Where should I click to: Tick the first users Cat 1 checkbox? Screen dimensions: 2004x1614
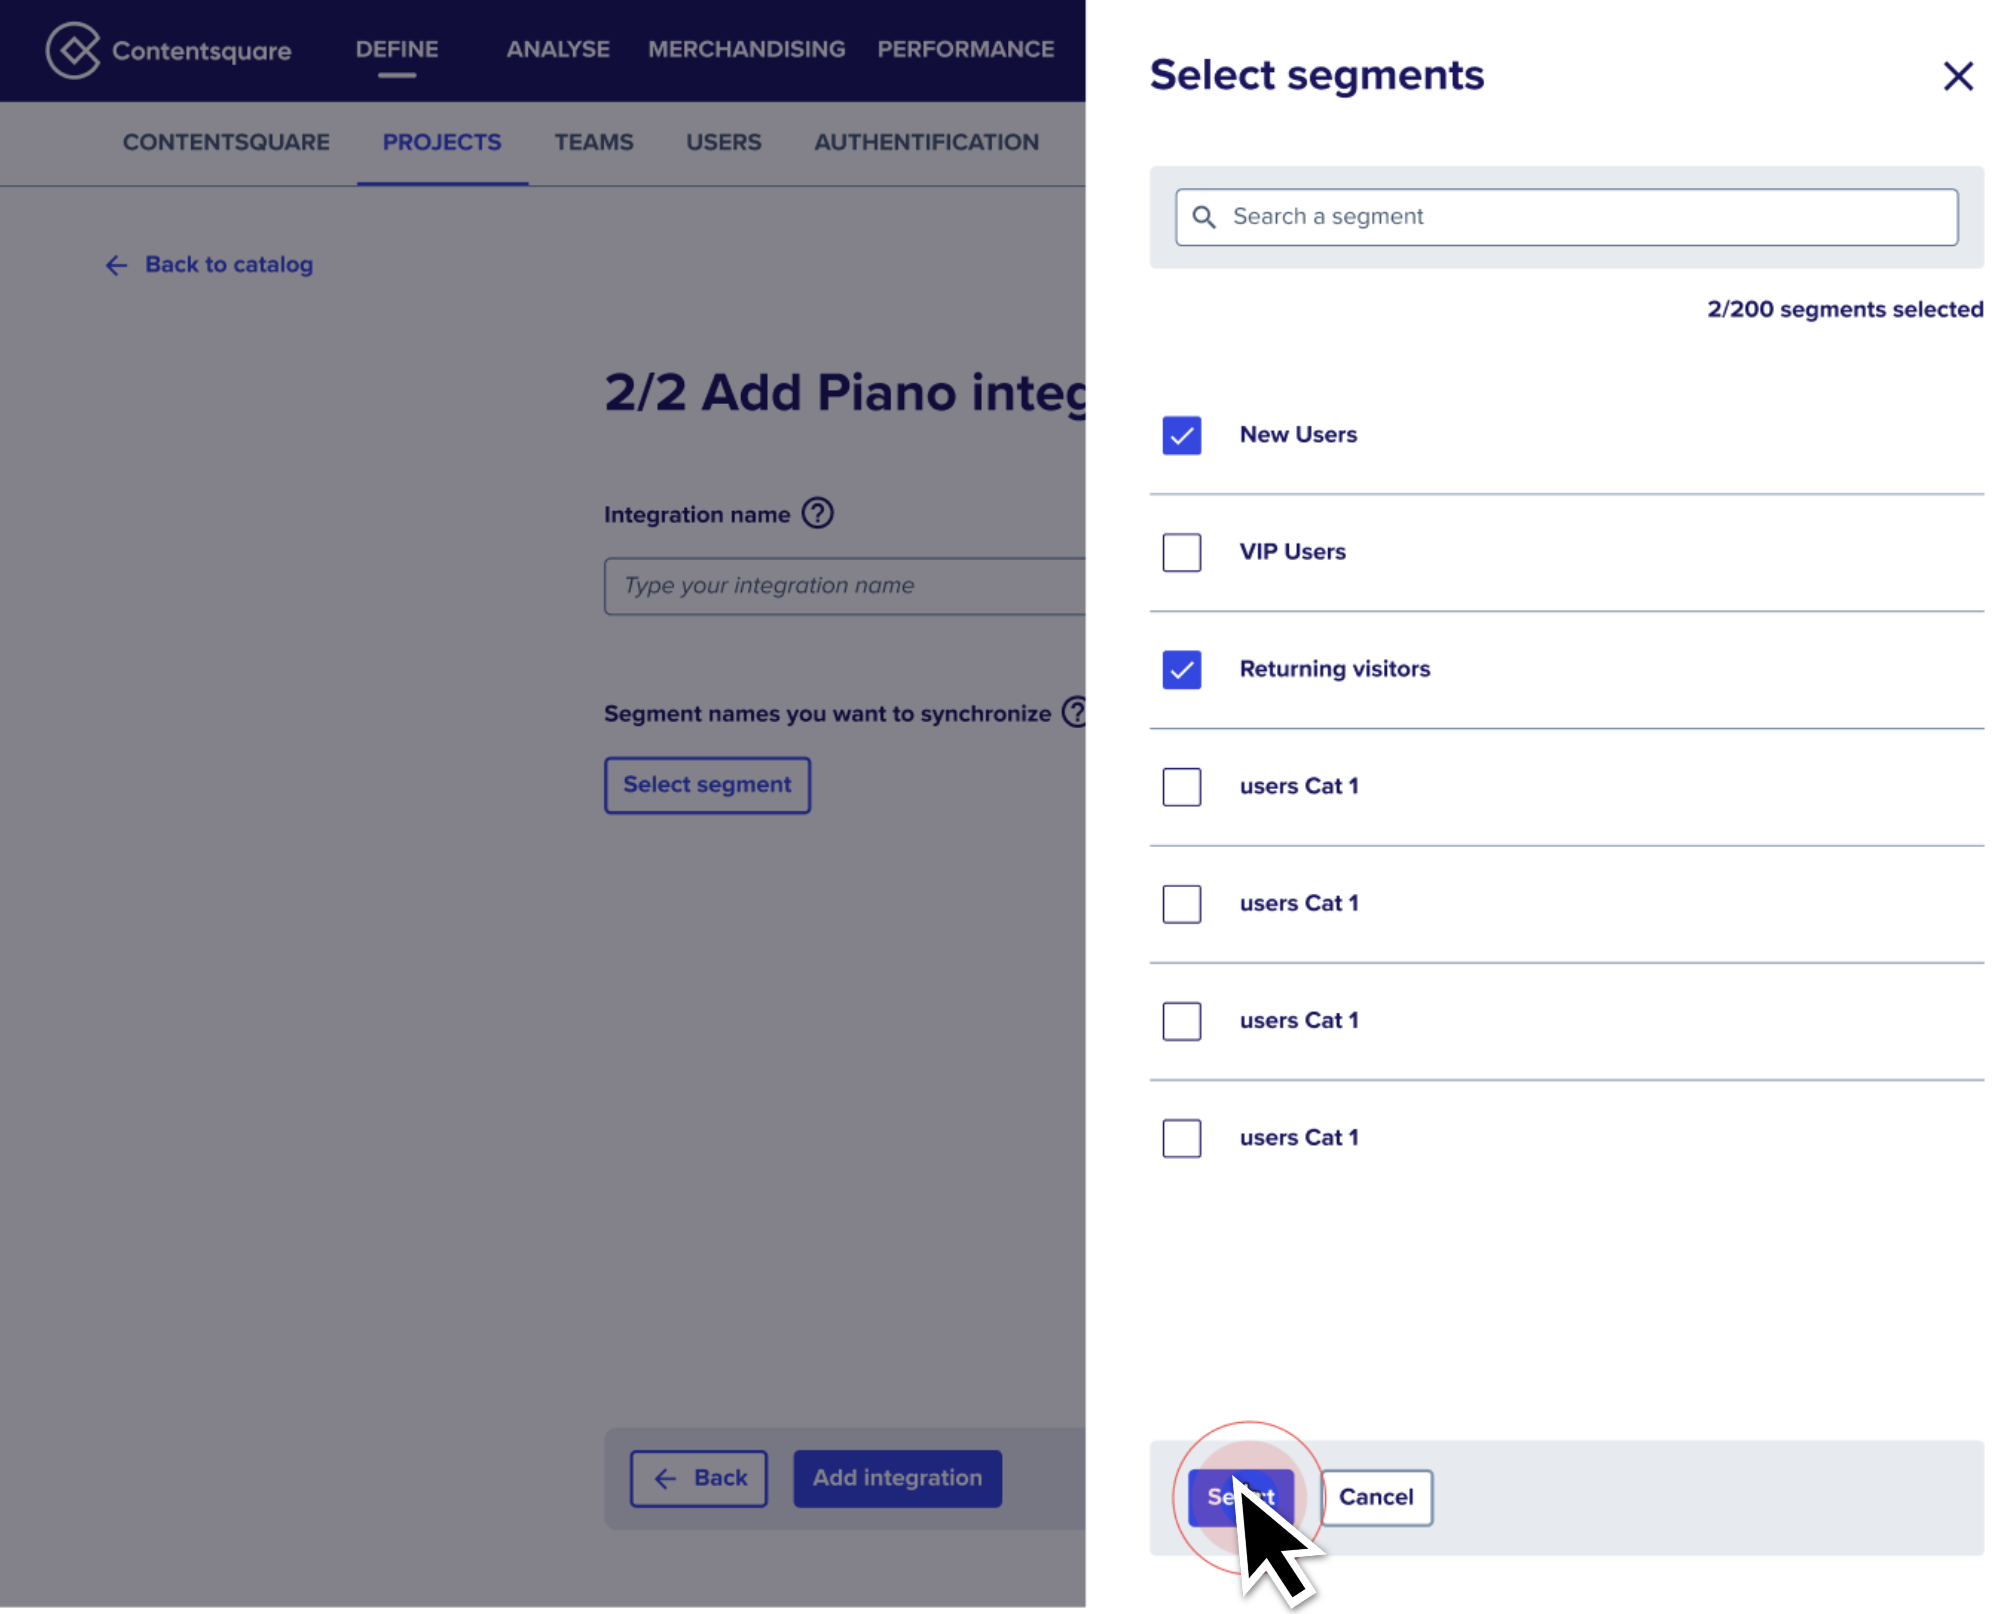pos(1181,787)
